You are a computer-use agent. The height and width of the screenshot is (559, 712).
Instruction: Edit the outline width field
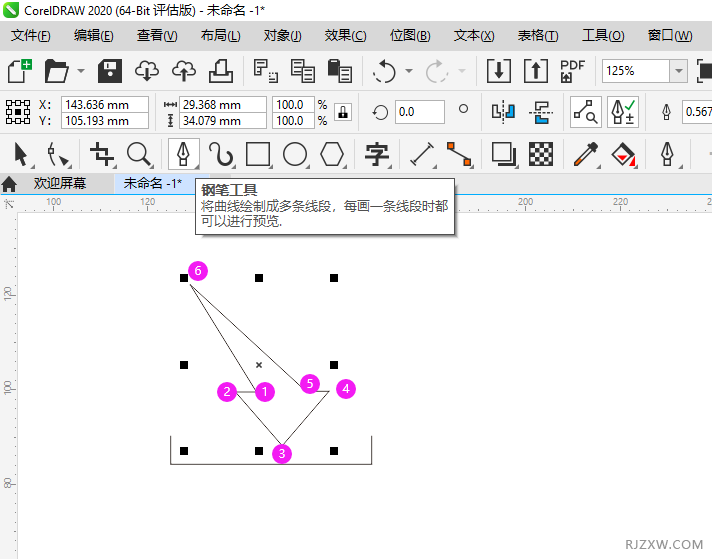tap(697, 112)
